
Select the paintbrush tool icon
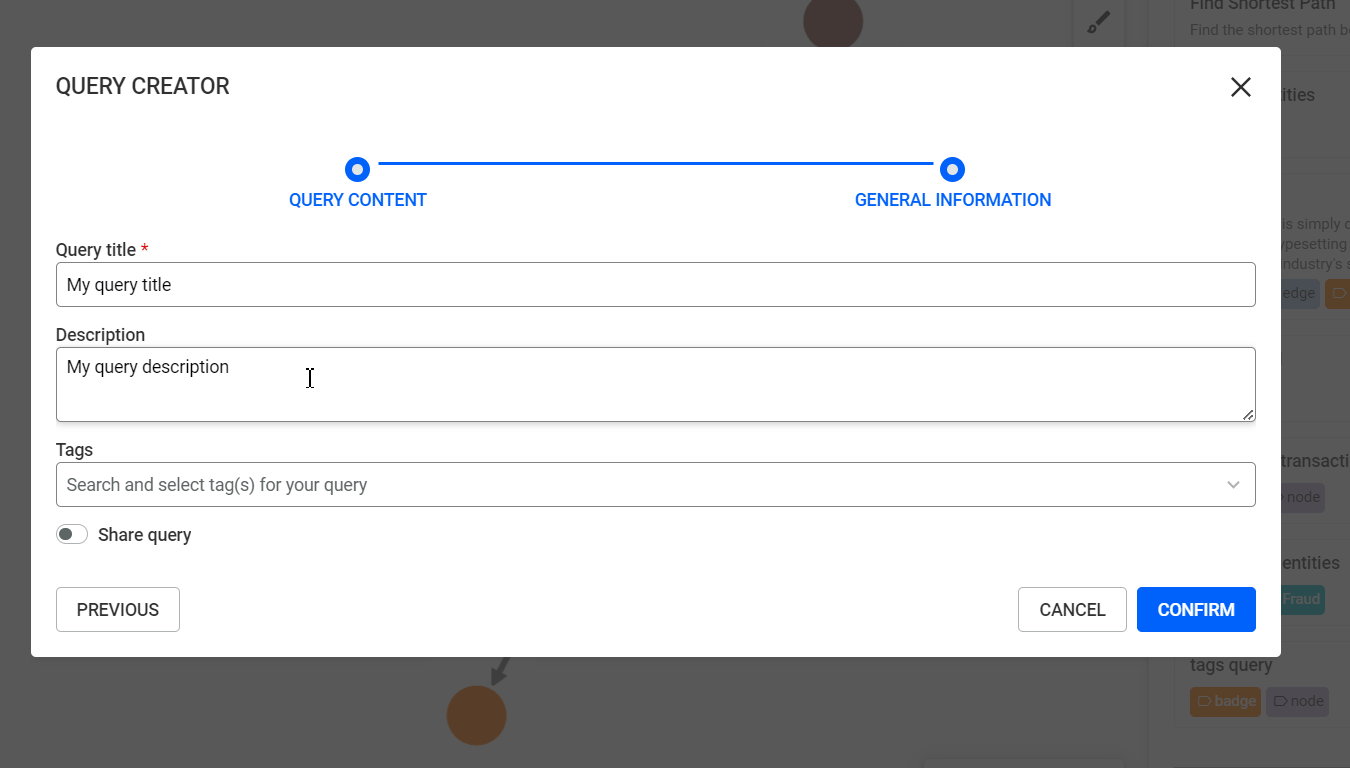[1098, 20]
